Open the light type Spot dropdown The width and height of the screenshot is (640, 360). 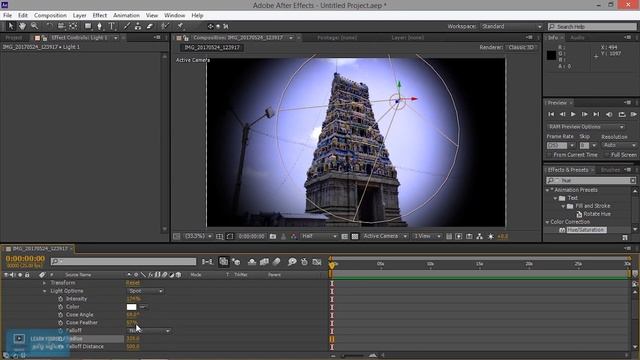click(146, 291)
